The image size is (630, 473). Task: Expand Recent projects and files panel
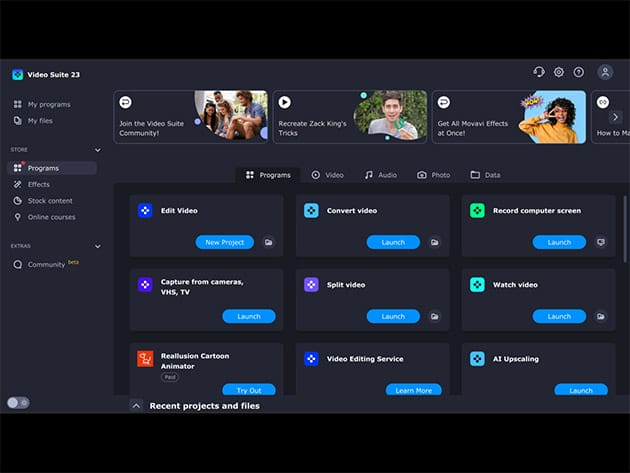[x=137, y=406]
